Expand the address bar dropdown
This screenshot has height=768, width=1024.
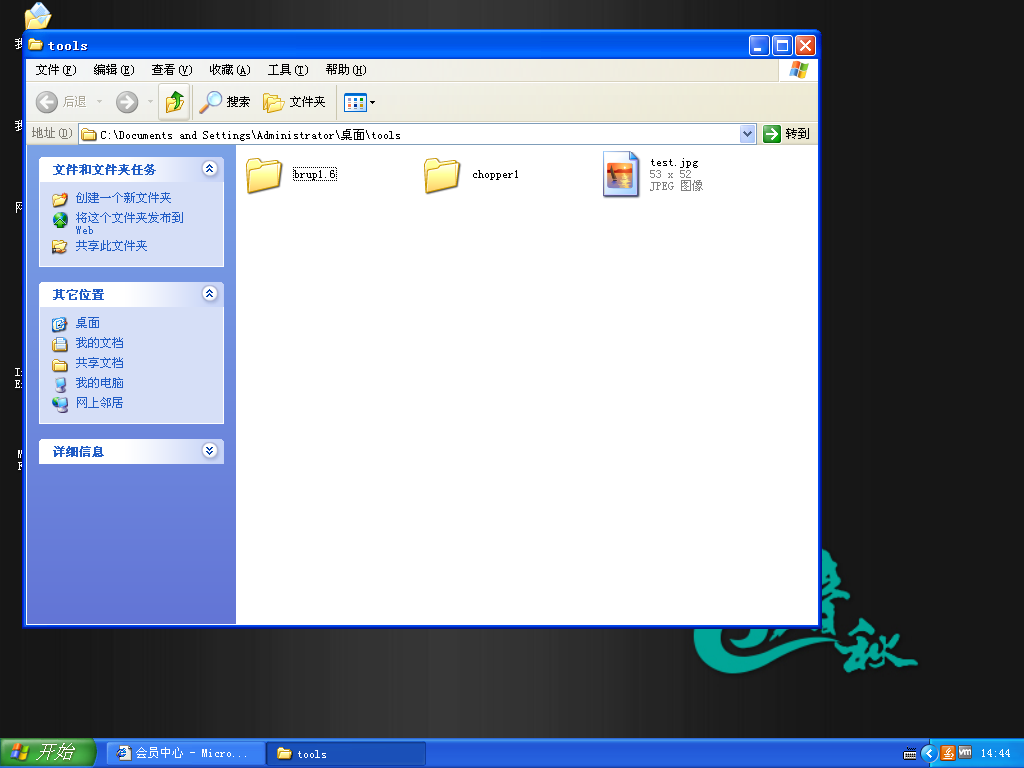click(x=748, y=134)
